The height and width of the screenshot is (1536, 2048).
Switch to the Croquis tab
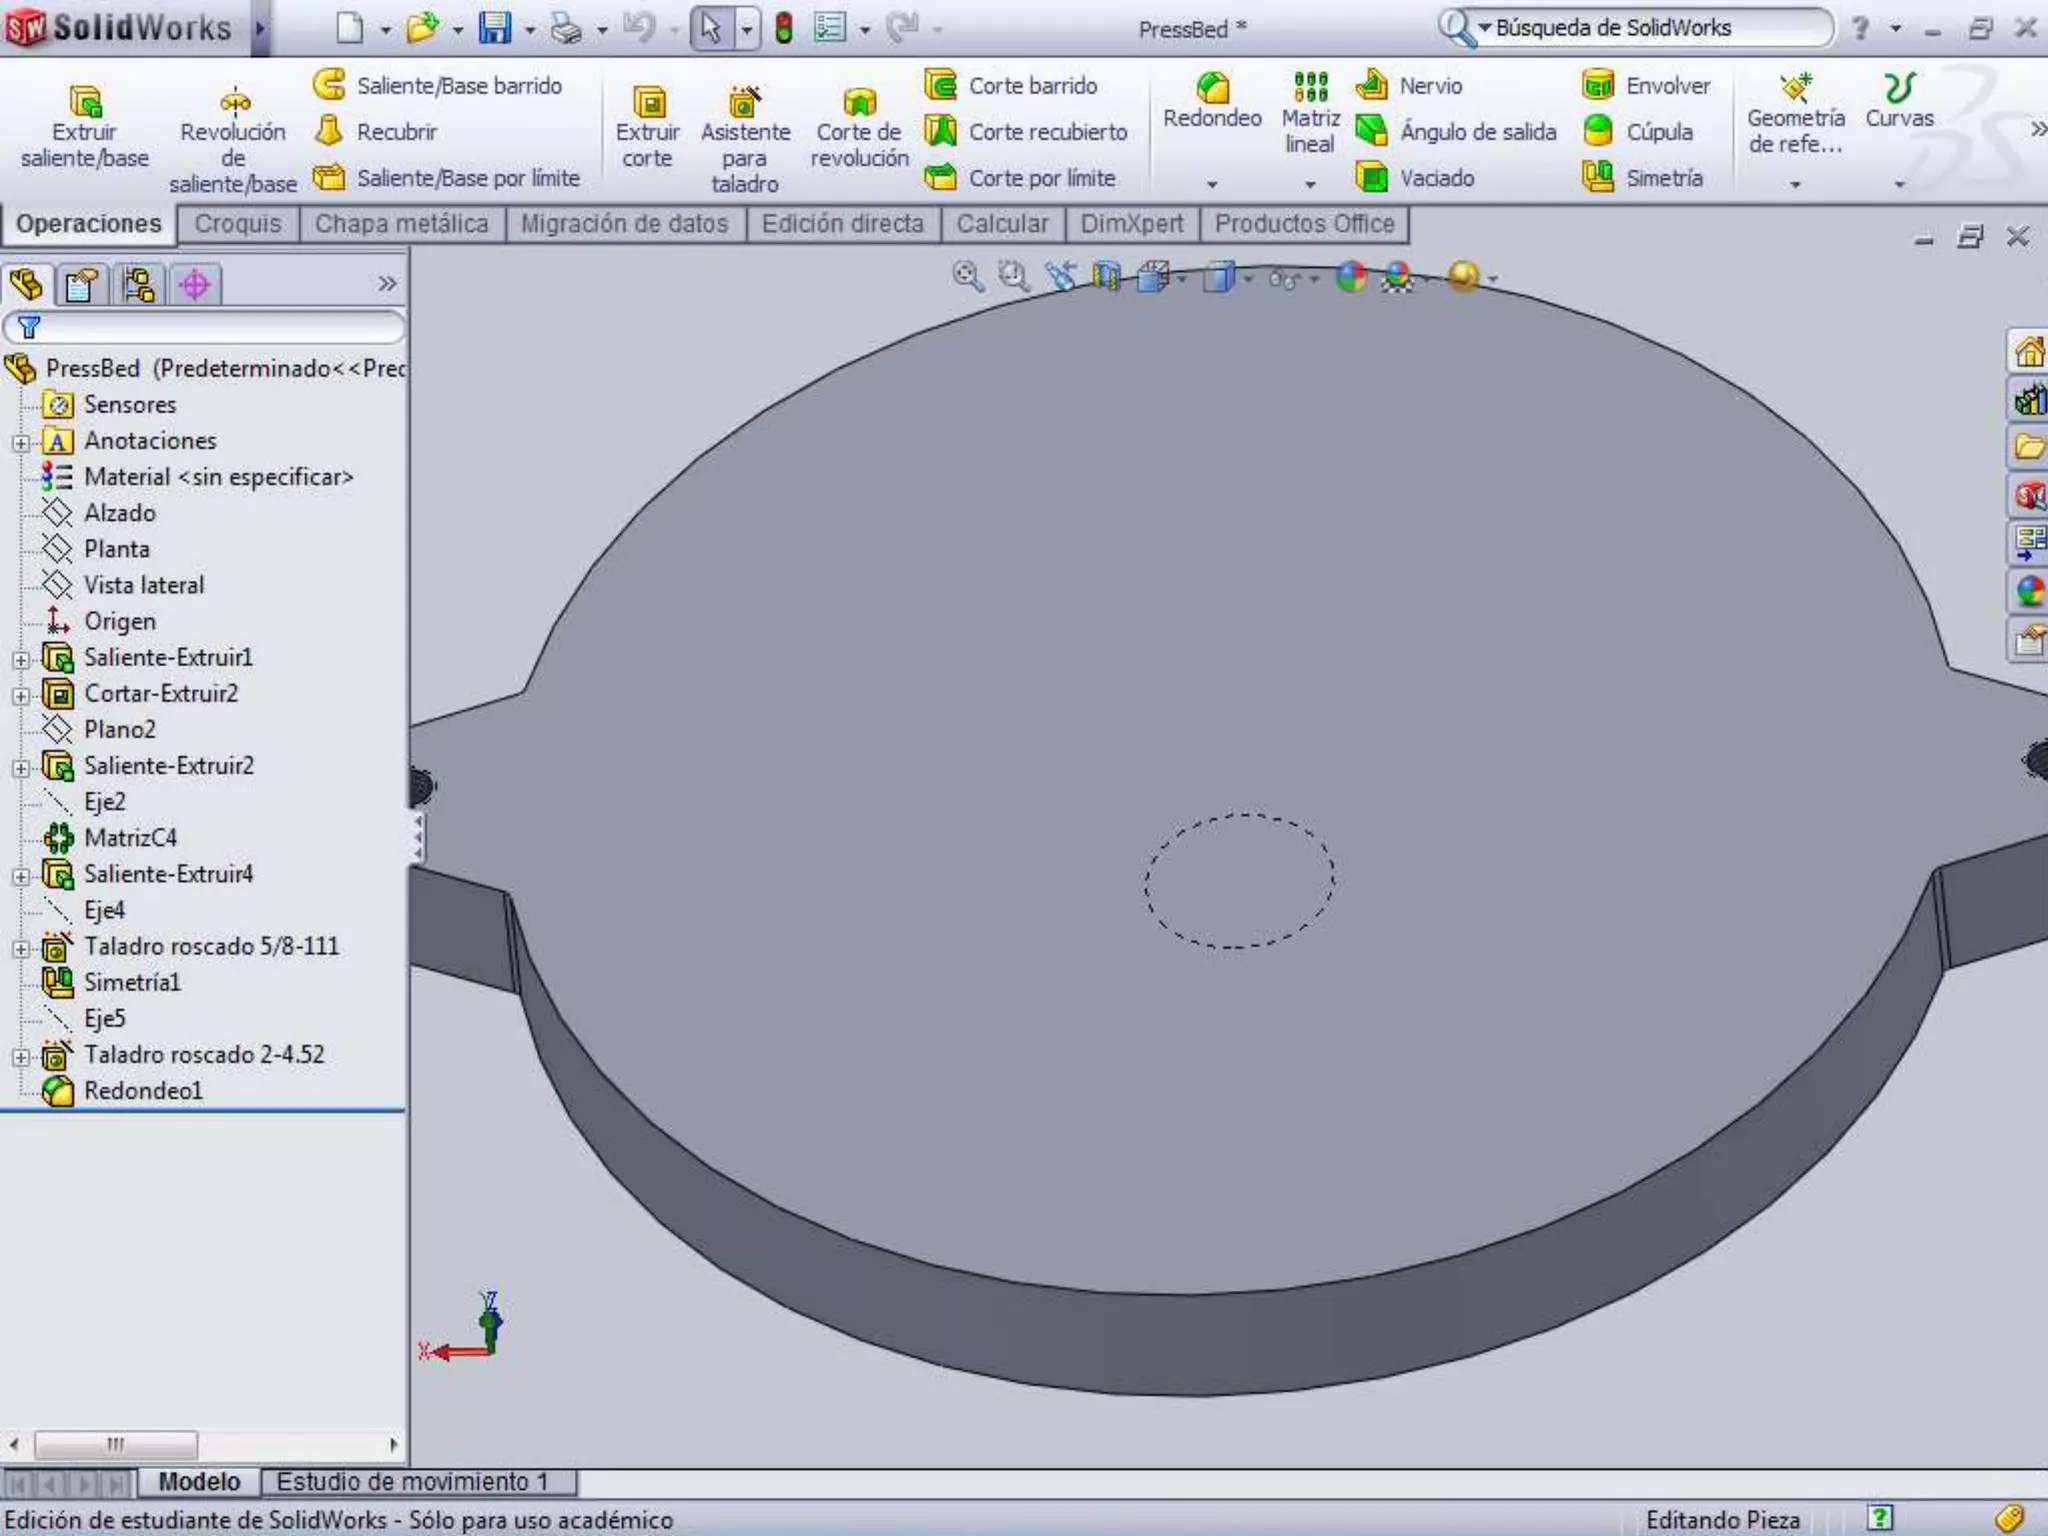pyautogui.click(x=238, y=224)
